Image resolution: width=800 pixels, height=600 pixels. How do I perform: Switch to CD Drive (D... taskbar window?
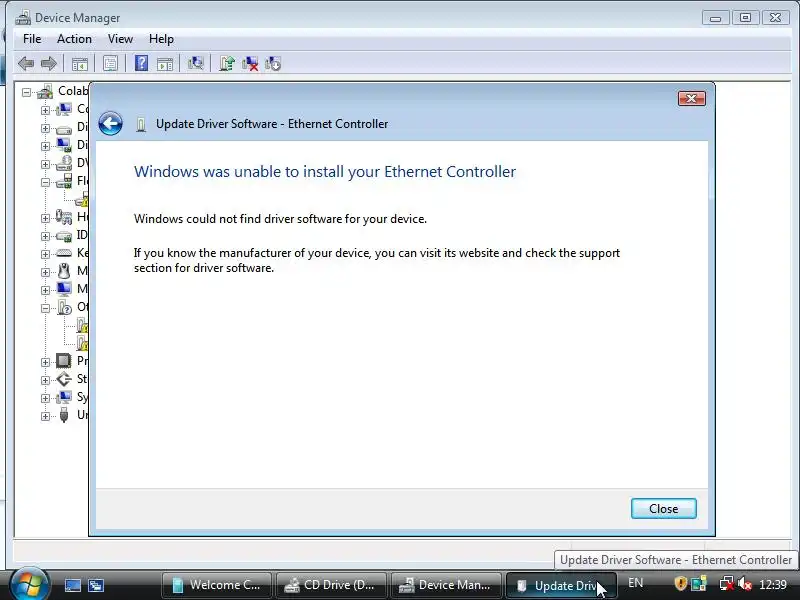pos(332,585)
